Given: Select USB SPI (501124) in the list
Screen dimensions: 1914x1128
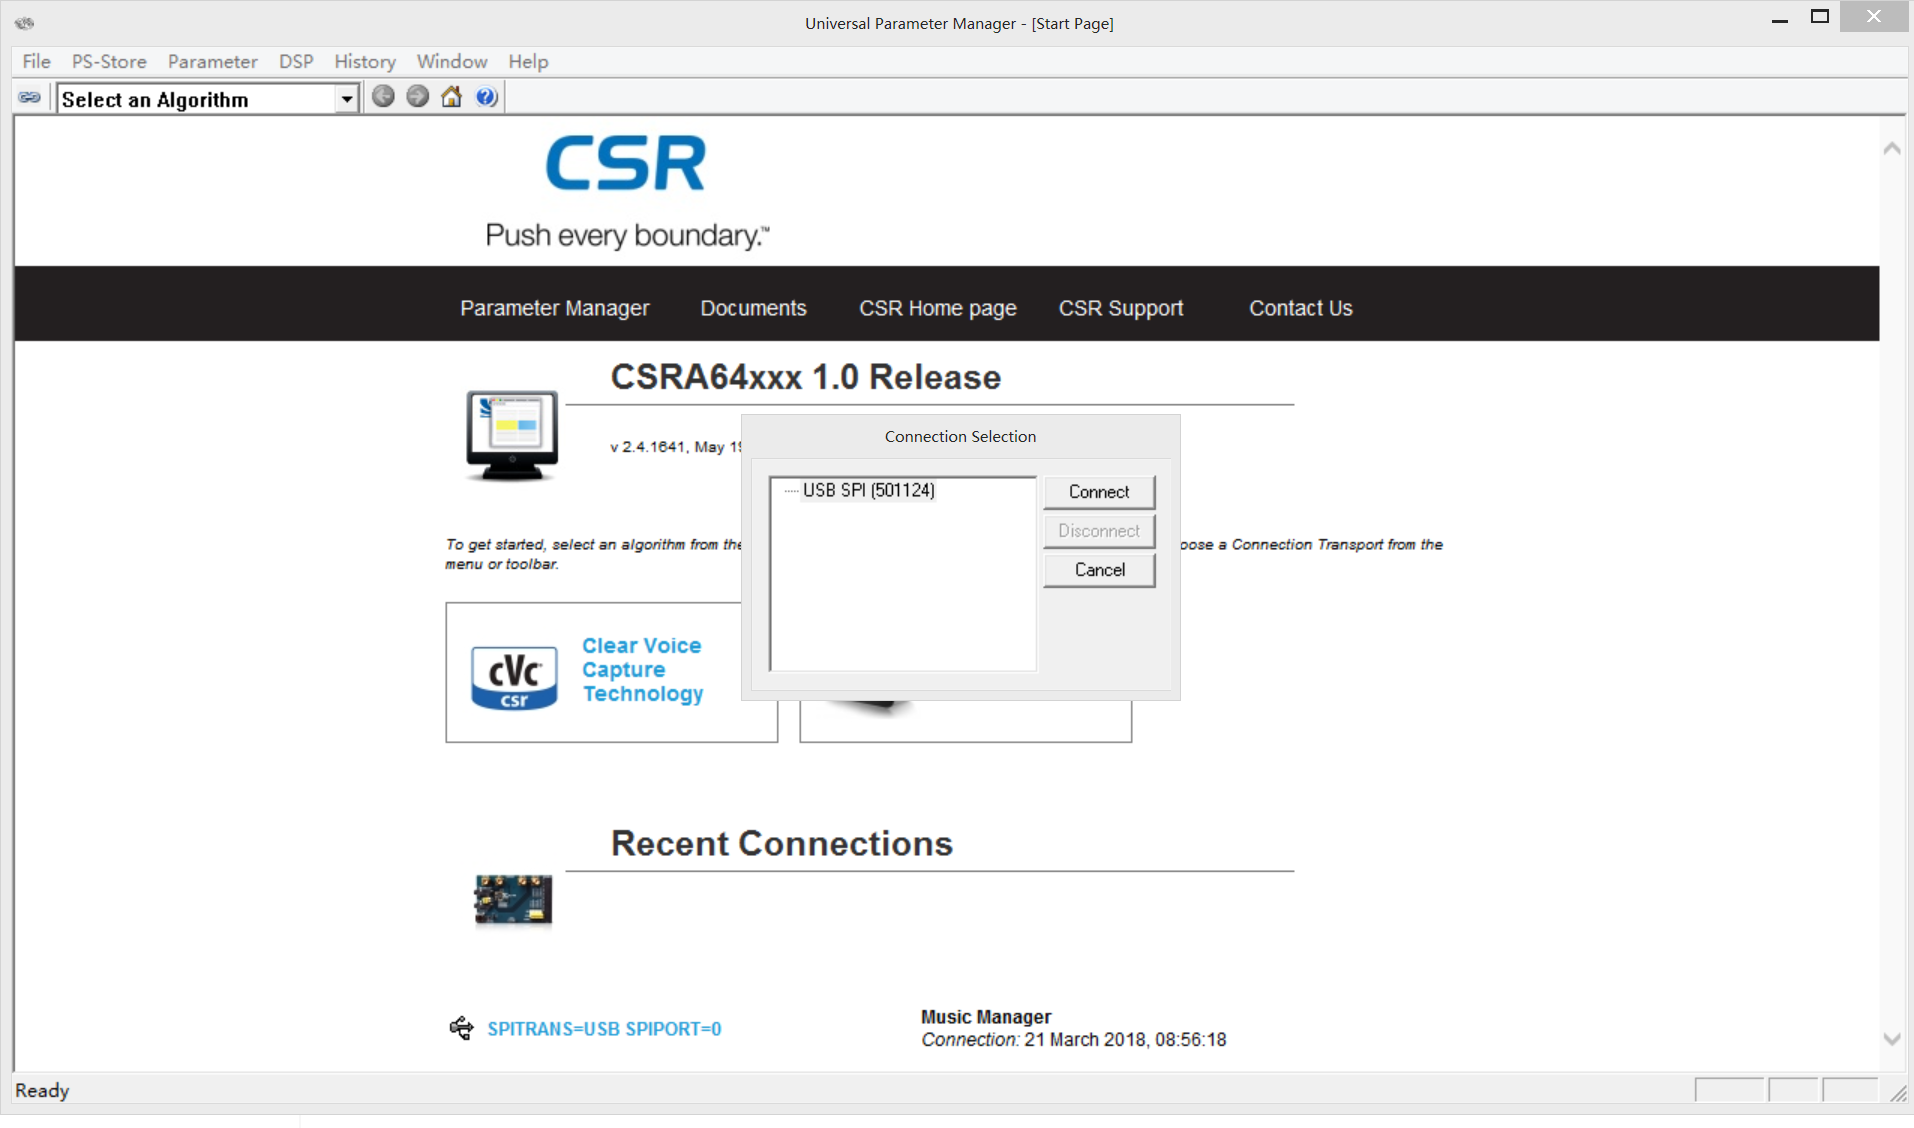Looking at the screenshot, I should (x=869, y=490).
